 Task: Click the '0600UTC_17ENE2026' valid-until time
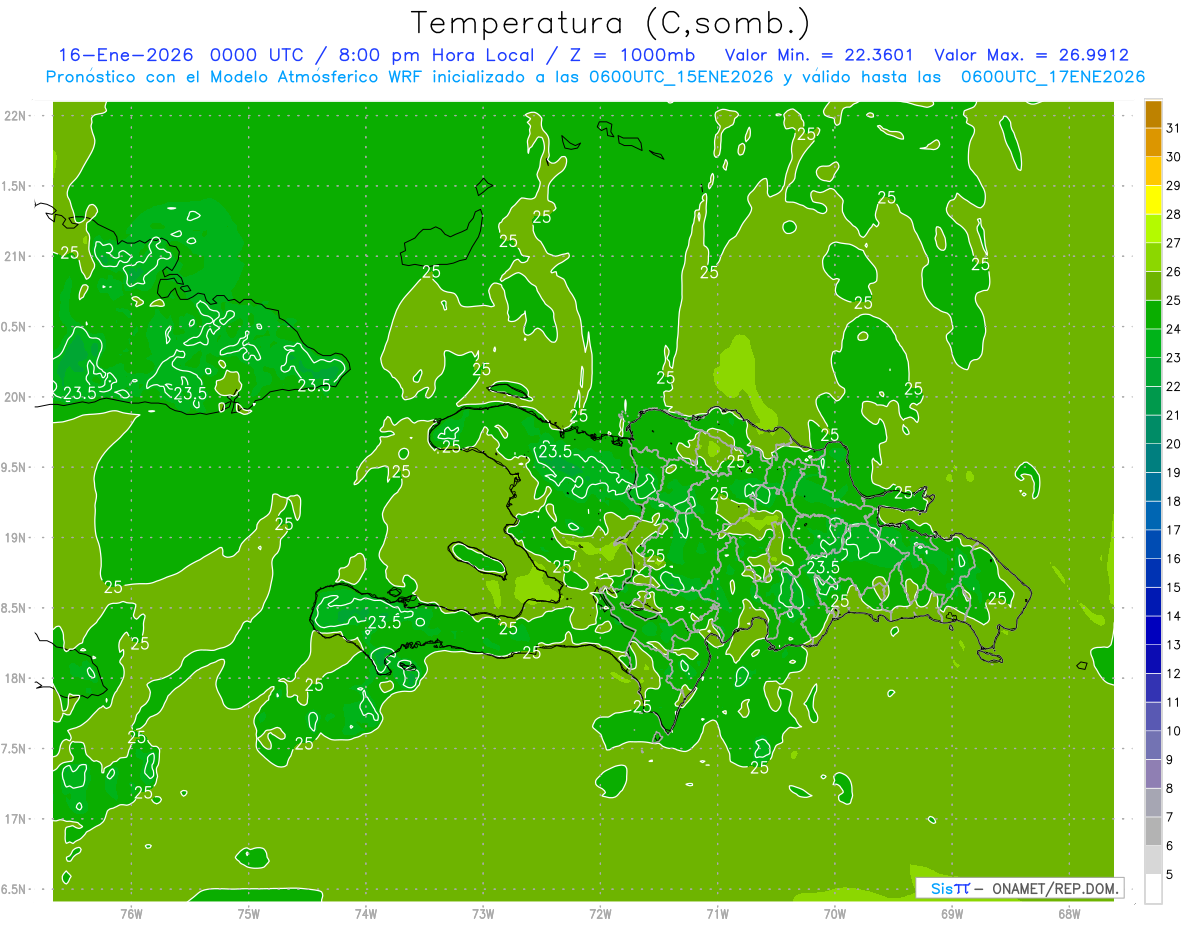[x=1053, y=77]
